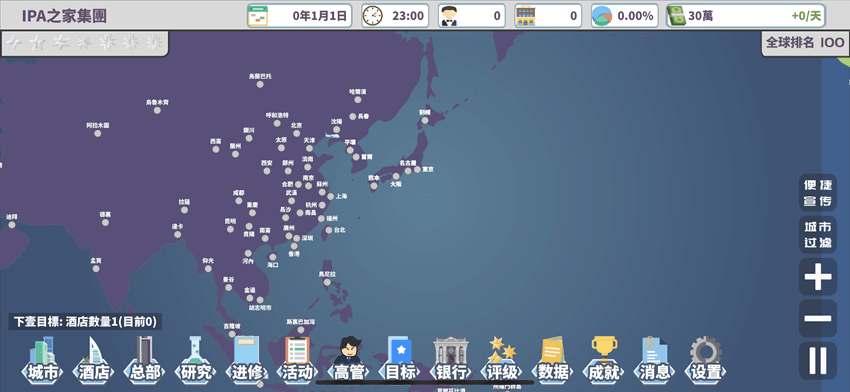Click the 全球排名 global ranking badge
Image resolution: width=850 pixels, height=392 pixels.
[805, 43]
